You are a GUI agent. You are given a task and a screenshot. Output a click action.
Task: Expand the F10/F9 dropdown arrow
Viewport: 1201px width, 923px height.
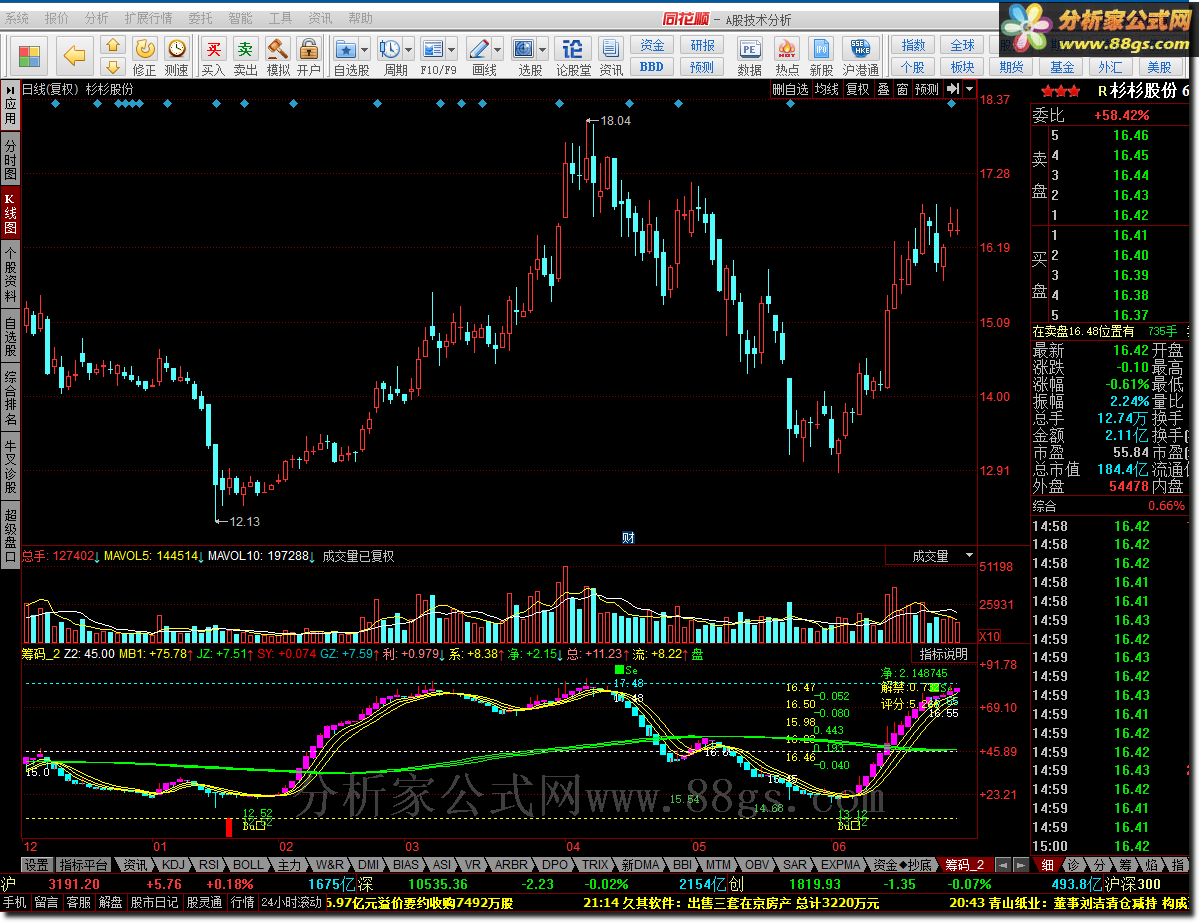coord(452,48)
